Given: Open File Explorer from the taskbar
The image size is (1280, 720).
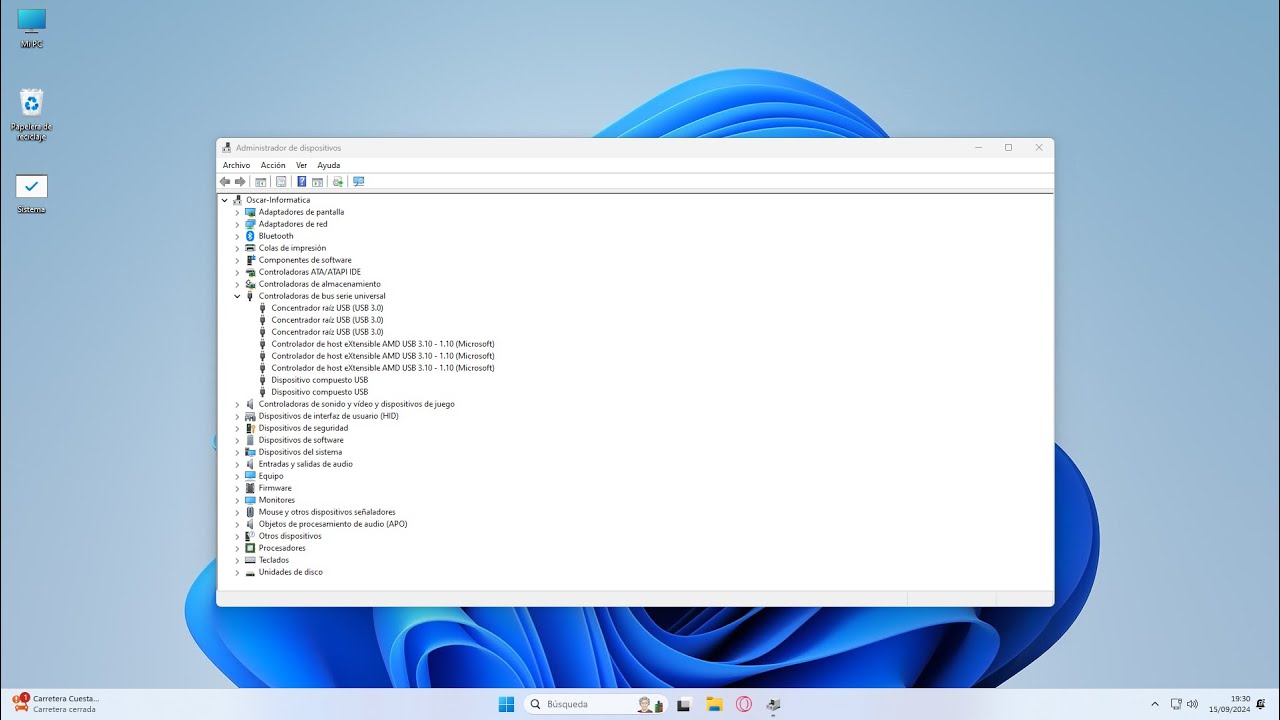Looking at the screenshot, I should pyautogui.click(x=714, y=704).
